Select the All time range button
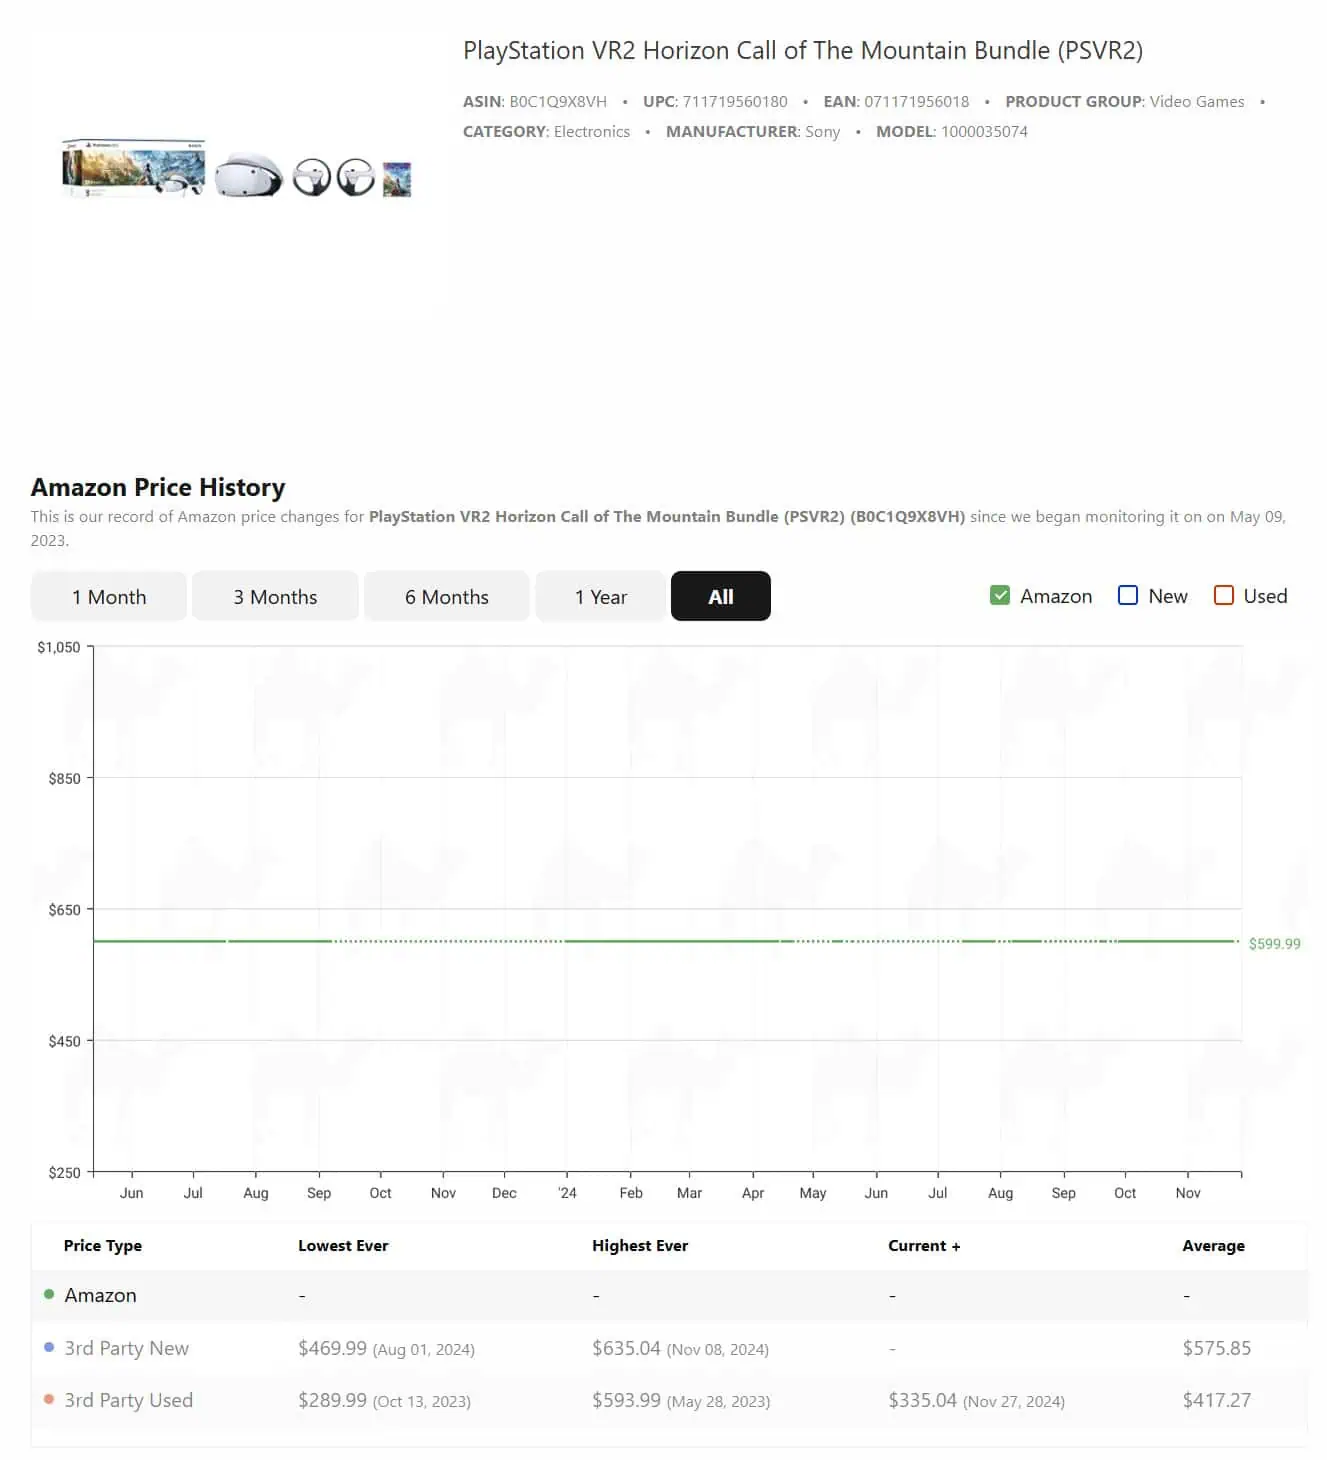The image size is (1327, 1460). pyautogui.click(x=720, y=597)
